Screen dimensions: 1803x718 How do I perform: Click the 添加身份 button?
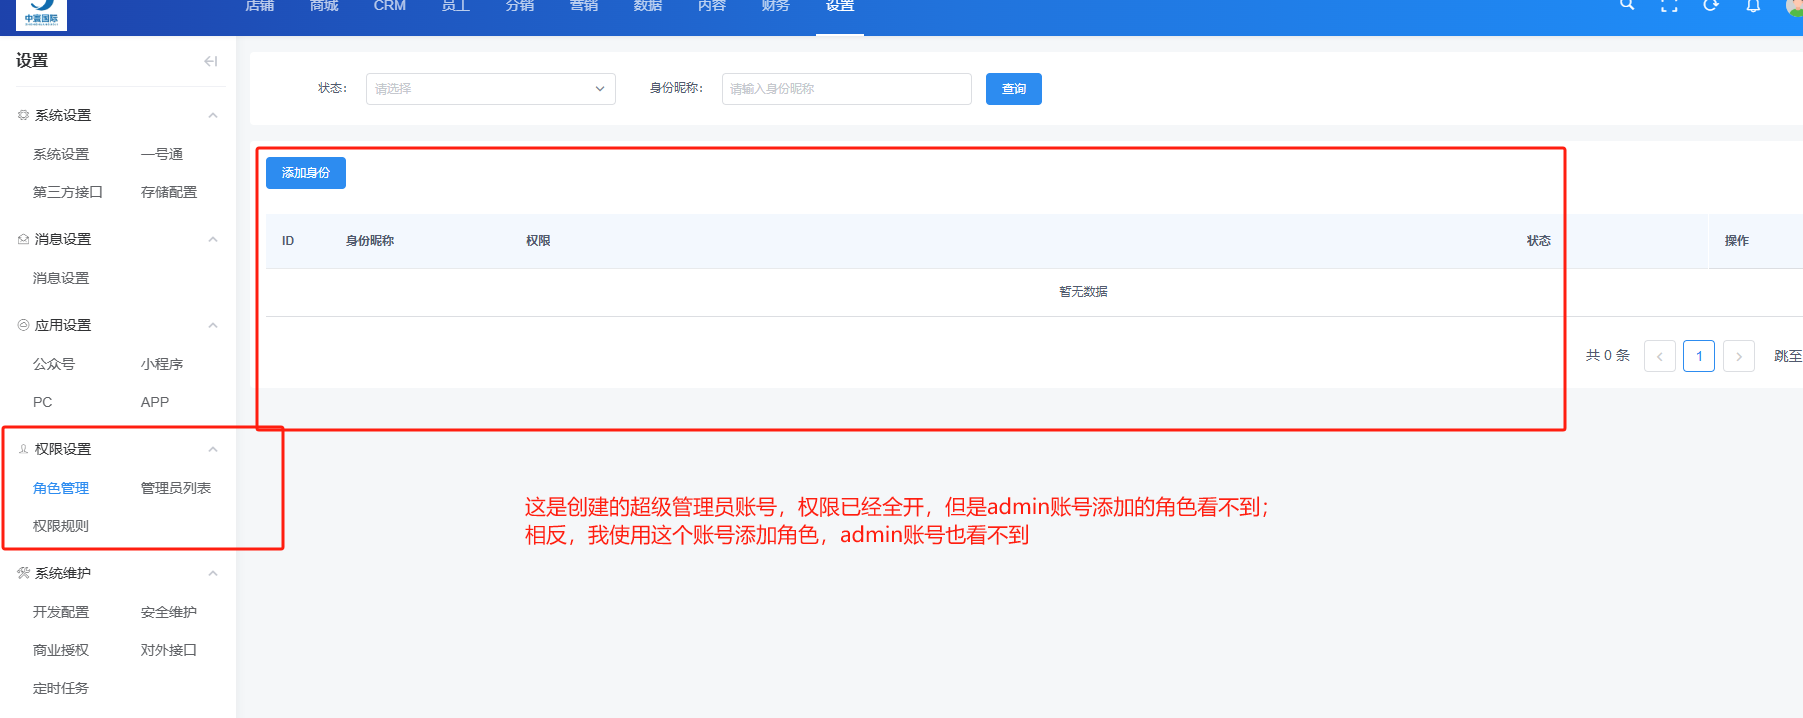(306, 173)
